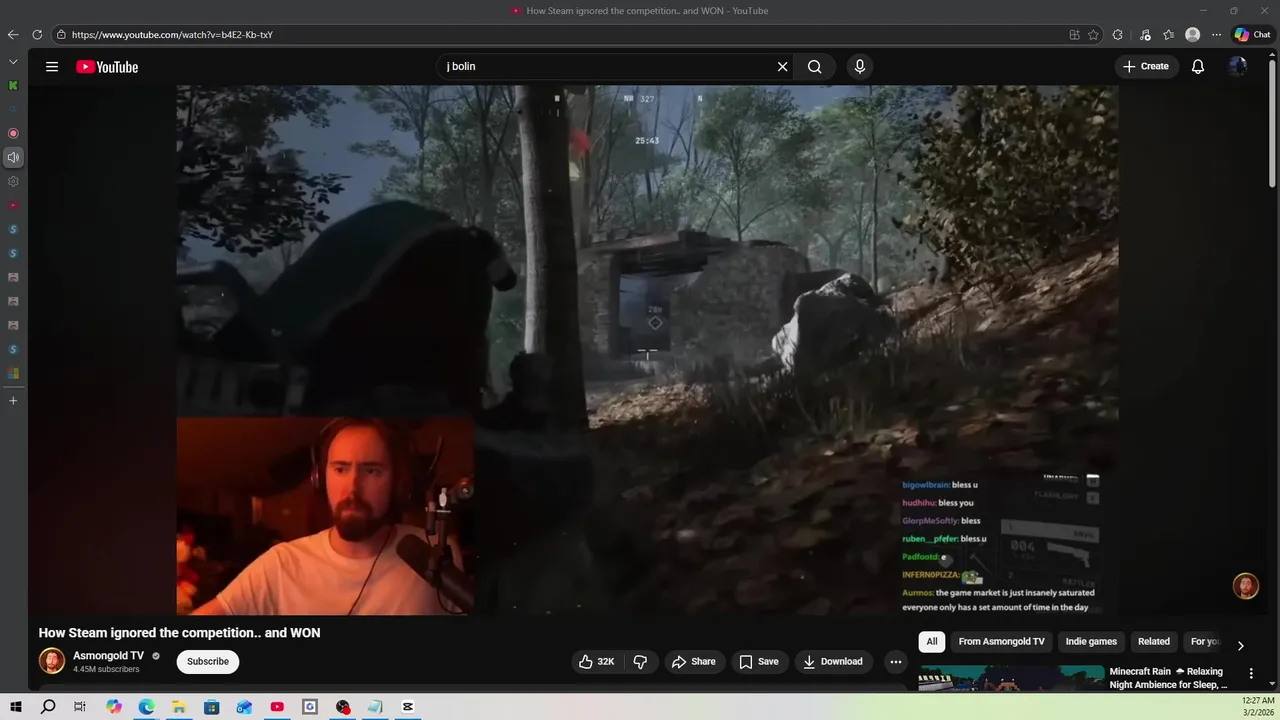Switch to the audio-playing speaker tab in sidebar
This screenshot has width=1280, height=720.
coord(13,157)
